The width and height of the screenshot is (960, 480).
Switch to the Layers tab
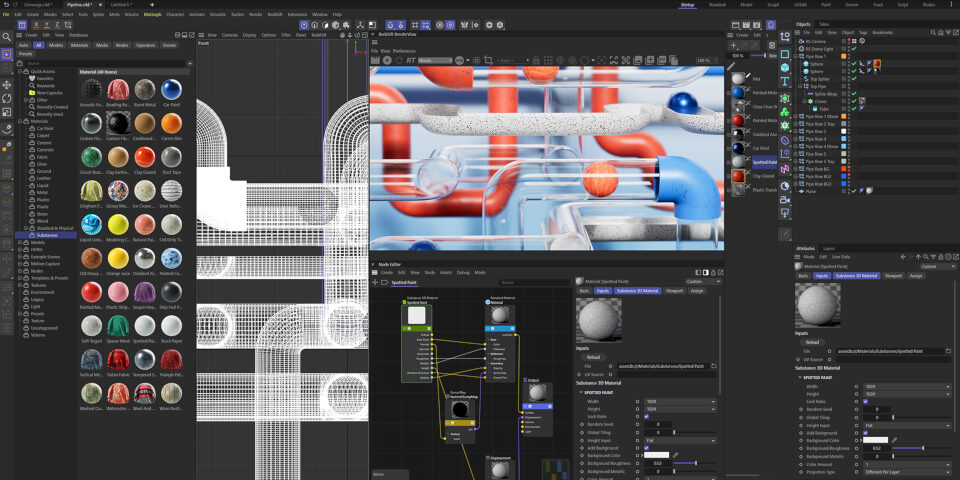pos(829,248)
